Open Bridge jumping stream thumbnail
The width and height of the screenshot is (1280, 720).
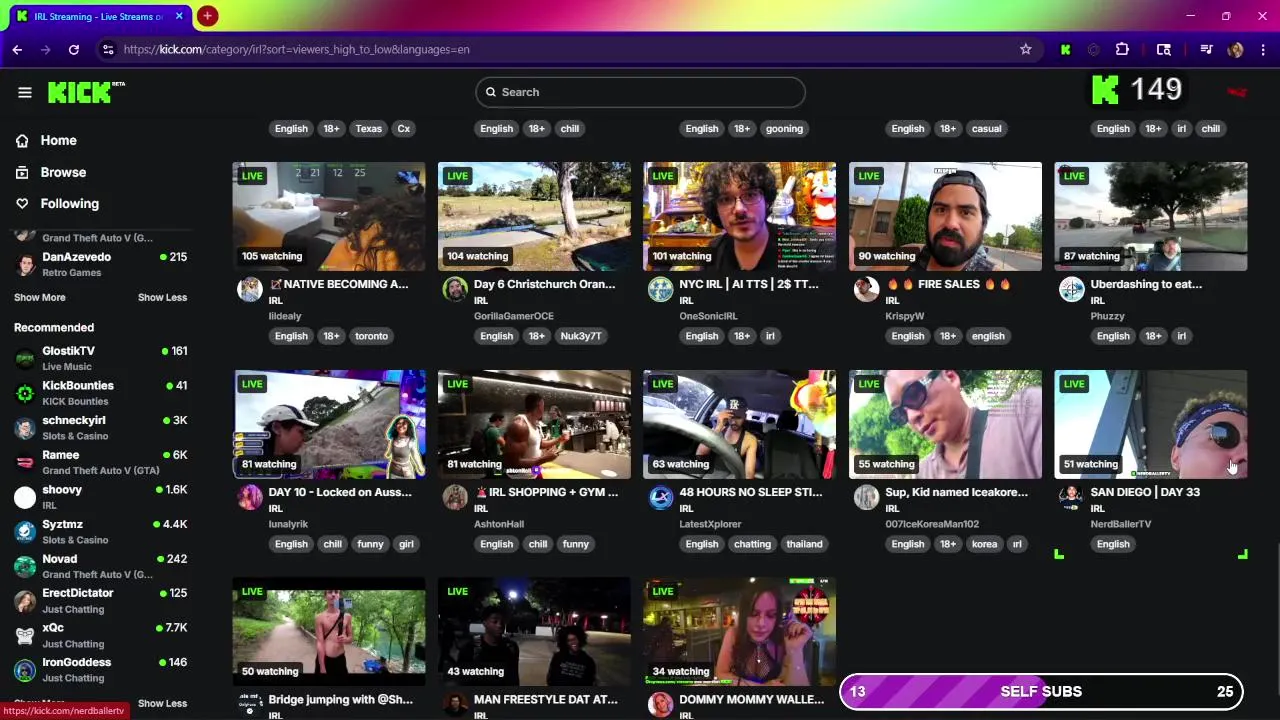pyautogui.click(x=329, y=631)
